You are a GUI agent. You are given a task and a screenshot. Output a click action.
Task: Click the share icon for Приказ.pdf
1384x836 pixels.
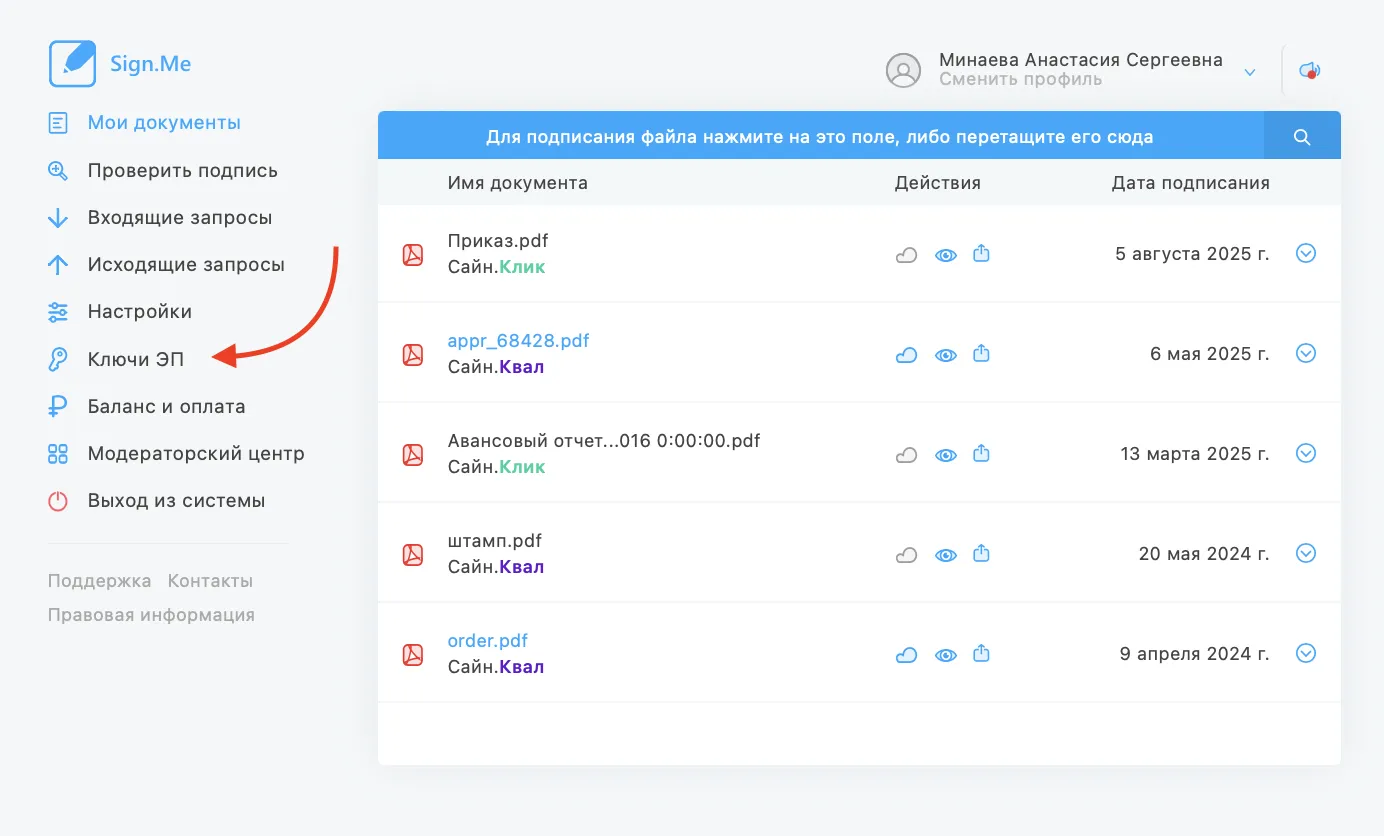point(981,254)
